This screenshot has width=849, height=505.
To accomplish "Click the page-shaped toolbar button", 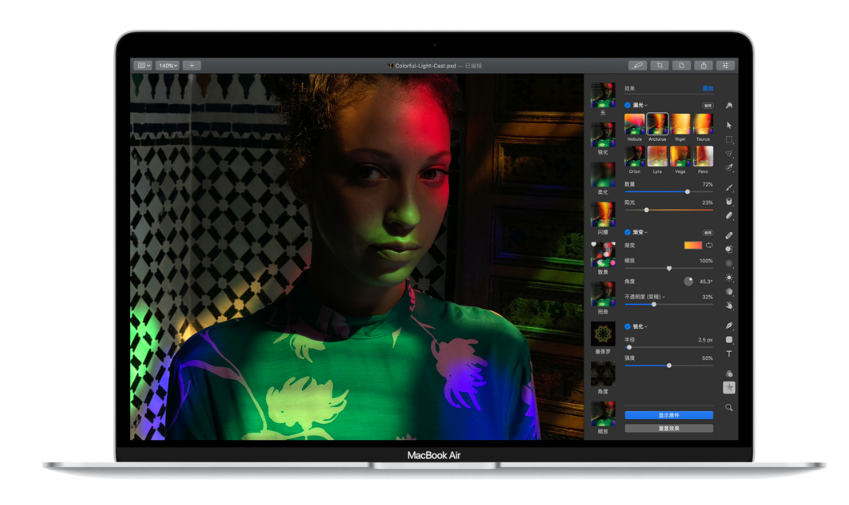I will click(x=681, y=65).
